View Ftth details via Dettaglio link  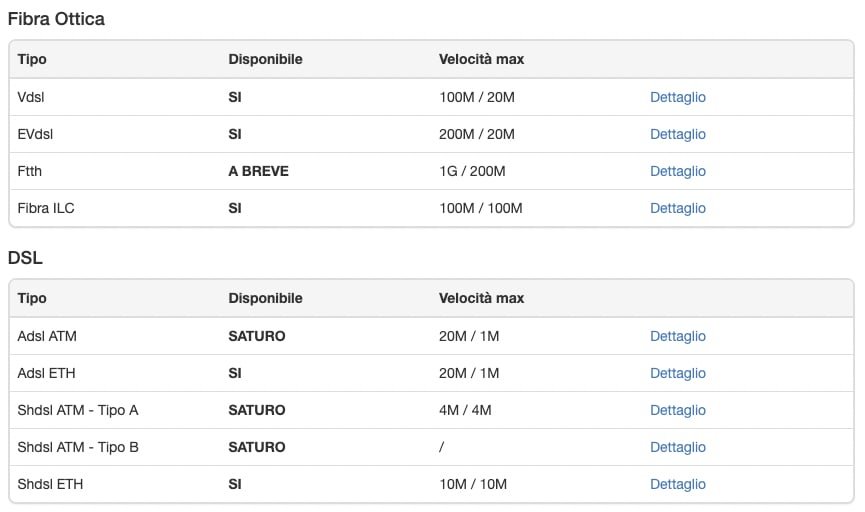tap(677, 172)
